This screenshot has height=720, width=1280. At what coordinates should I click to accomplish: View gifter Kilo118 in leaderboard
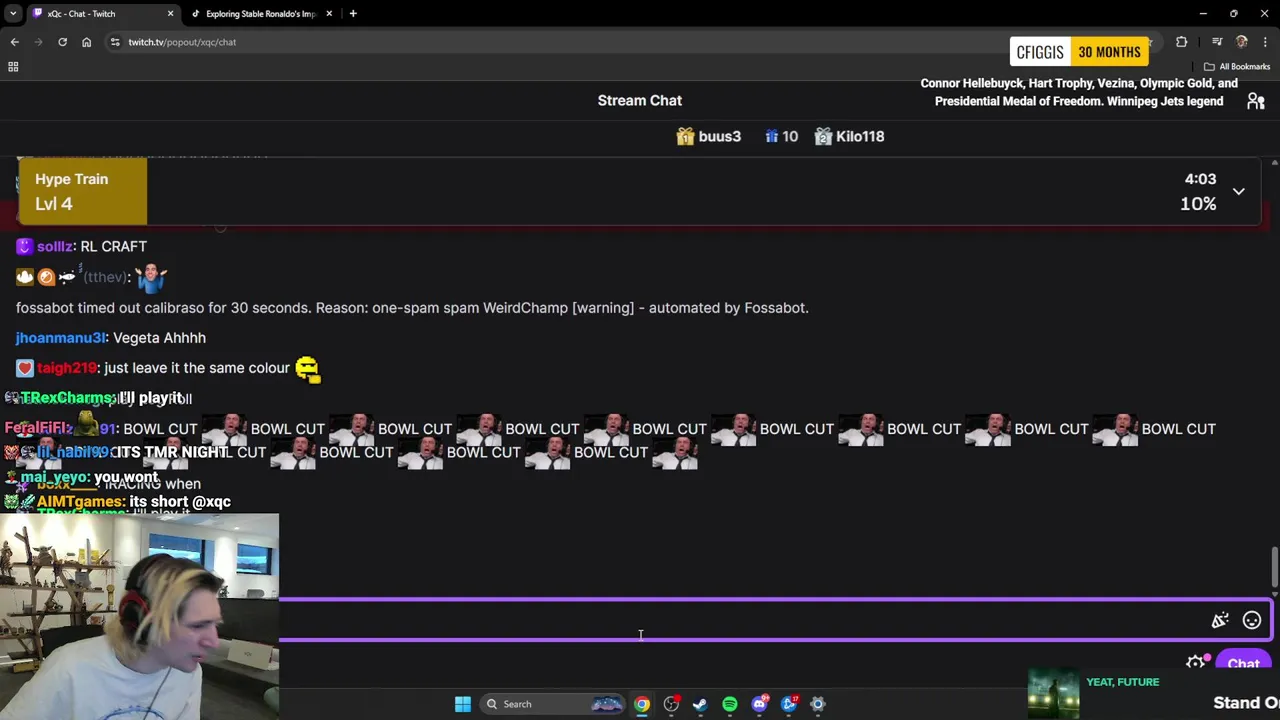pyautogui.click(x=849, y=136)
